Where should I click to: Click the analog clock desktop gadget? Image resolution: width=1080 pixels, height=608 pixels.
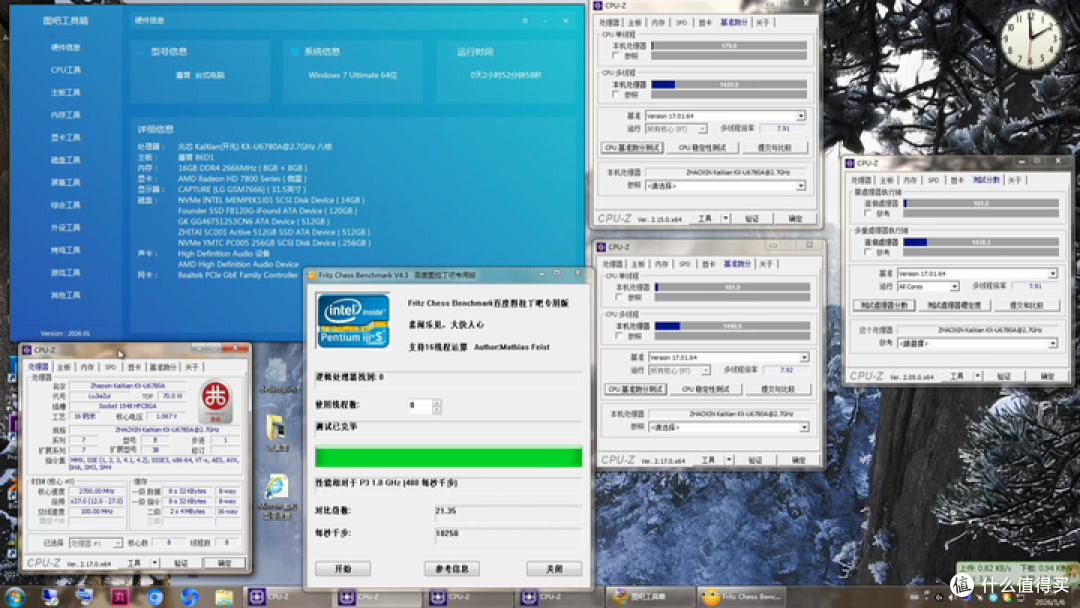(1030, 38)
